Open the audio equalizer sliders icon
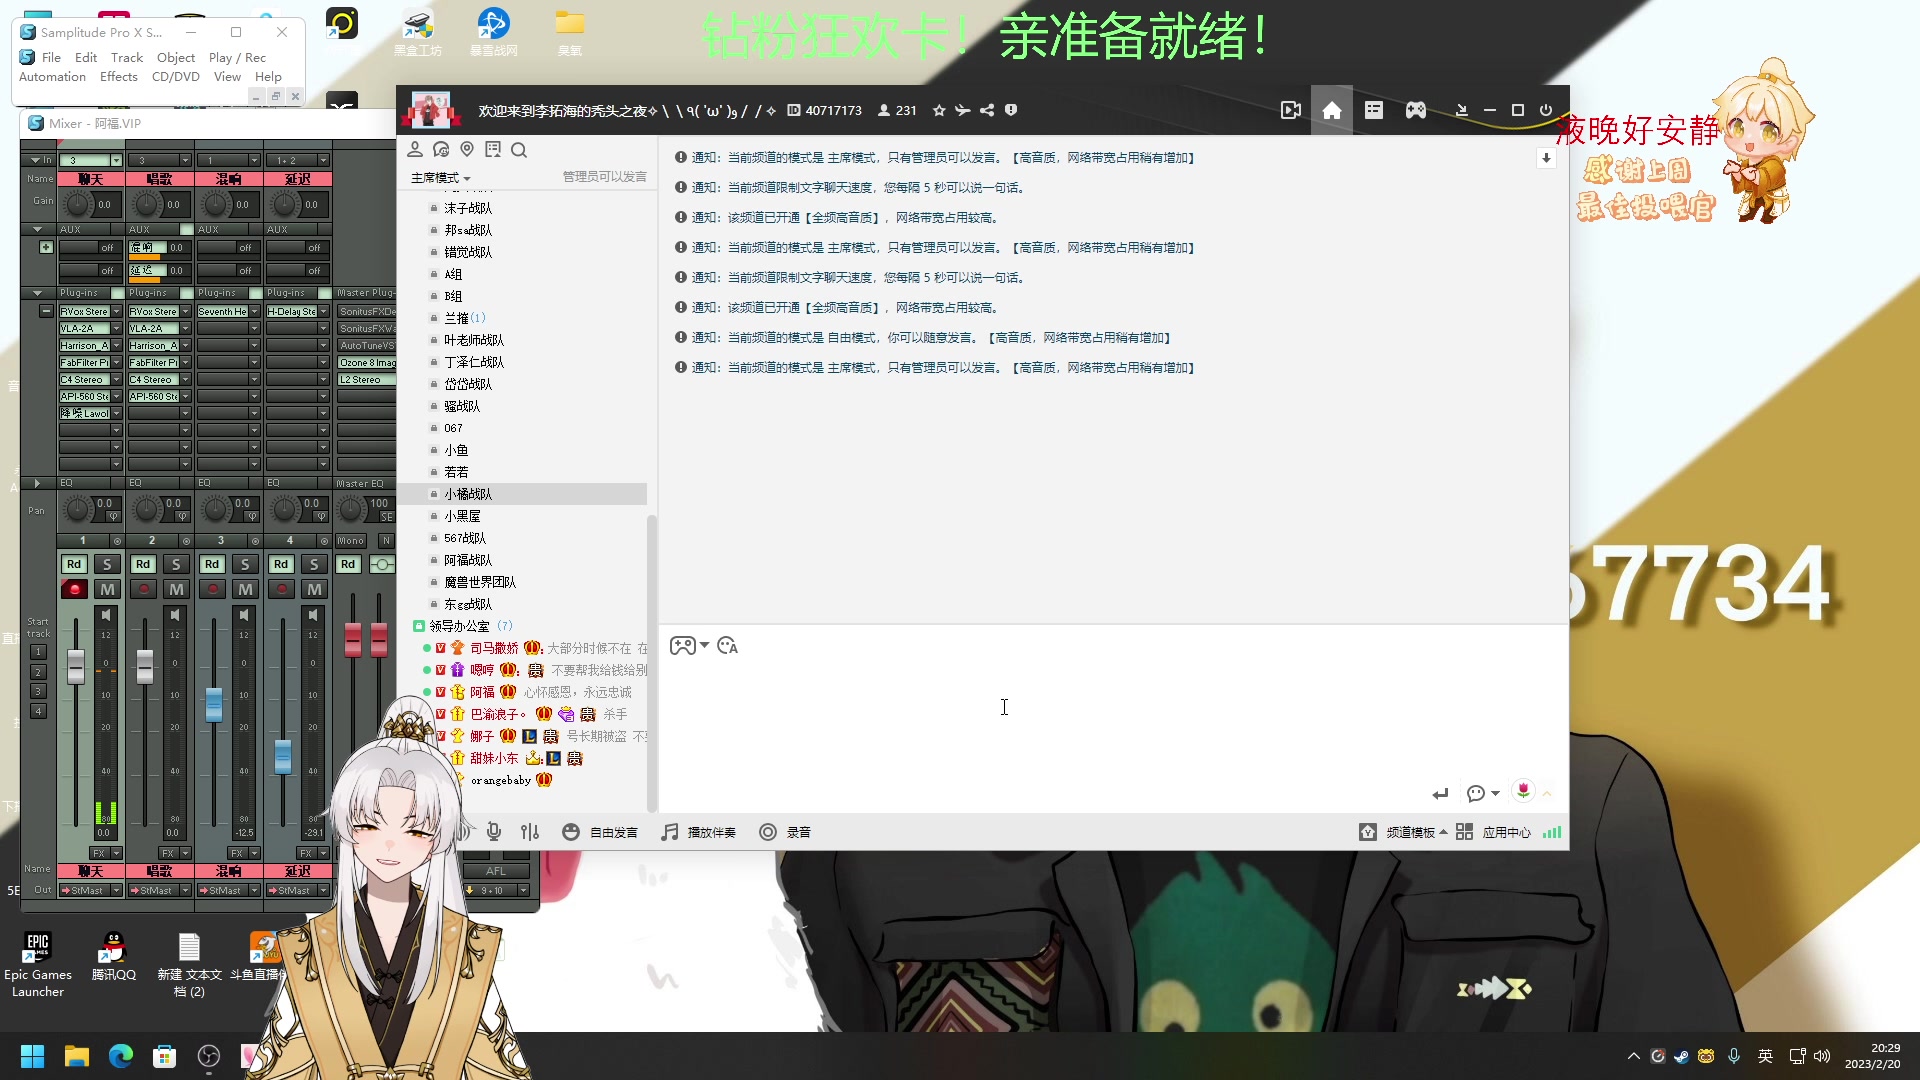This screenshot has height=1080, width=1920. (530, 832)
